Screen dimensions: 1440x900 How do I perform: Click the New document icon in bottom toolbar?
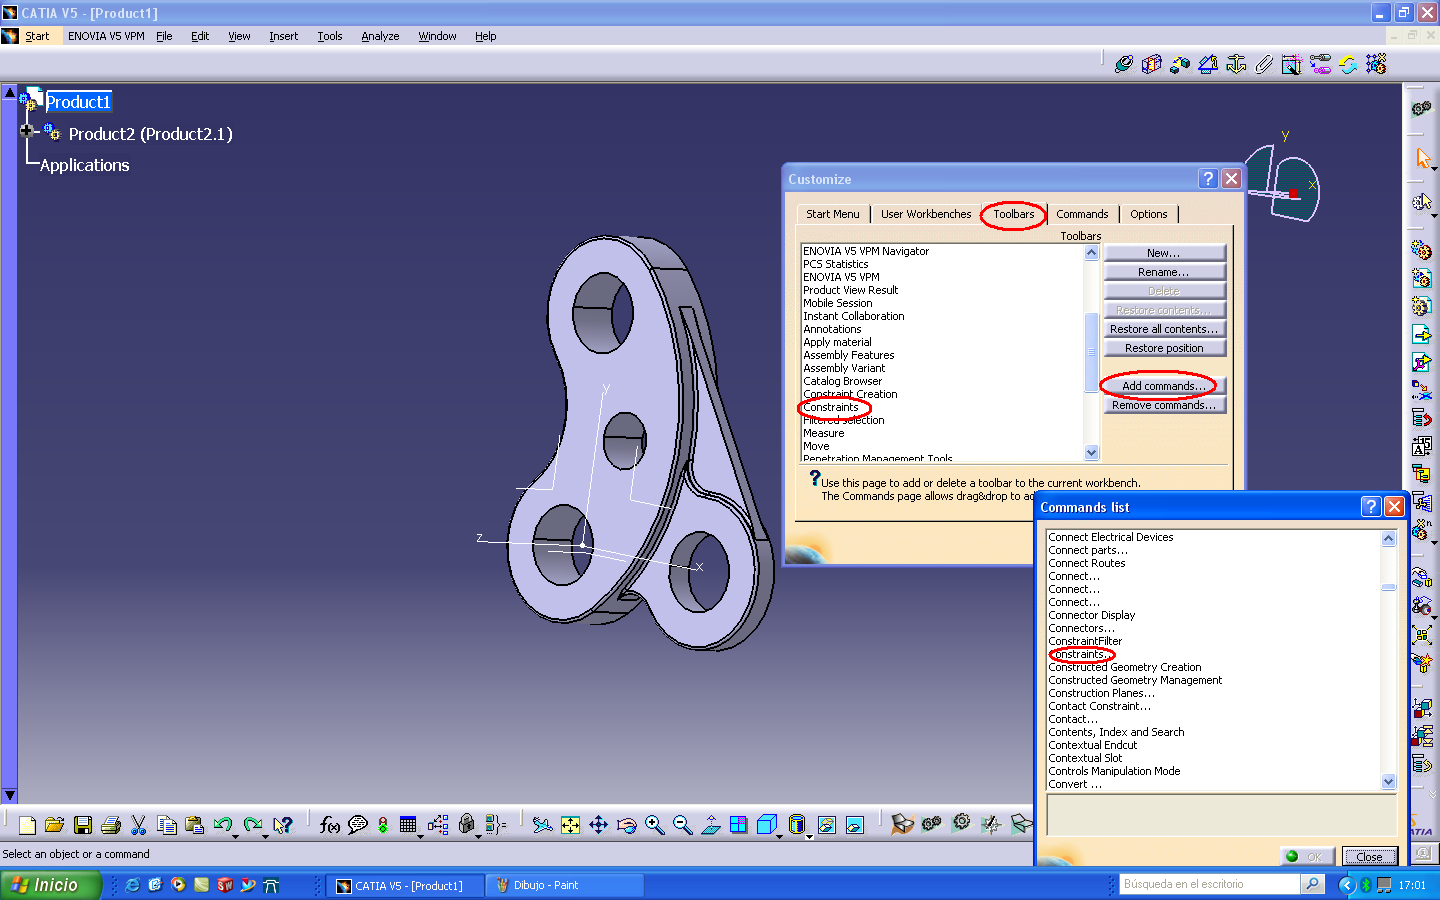coord(28,825)
